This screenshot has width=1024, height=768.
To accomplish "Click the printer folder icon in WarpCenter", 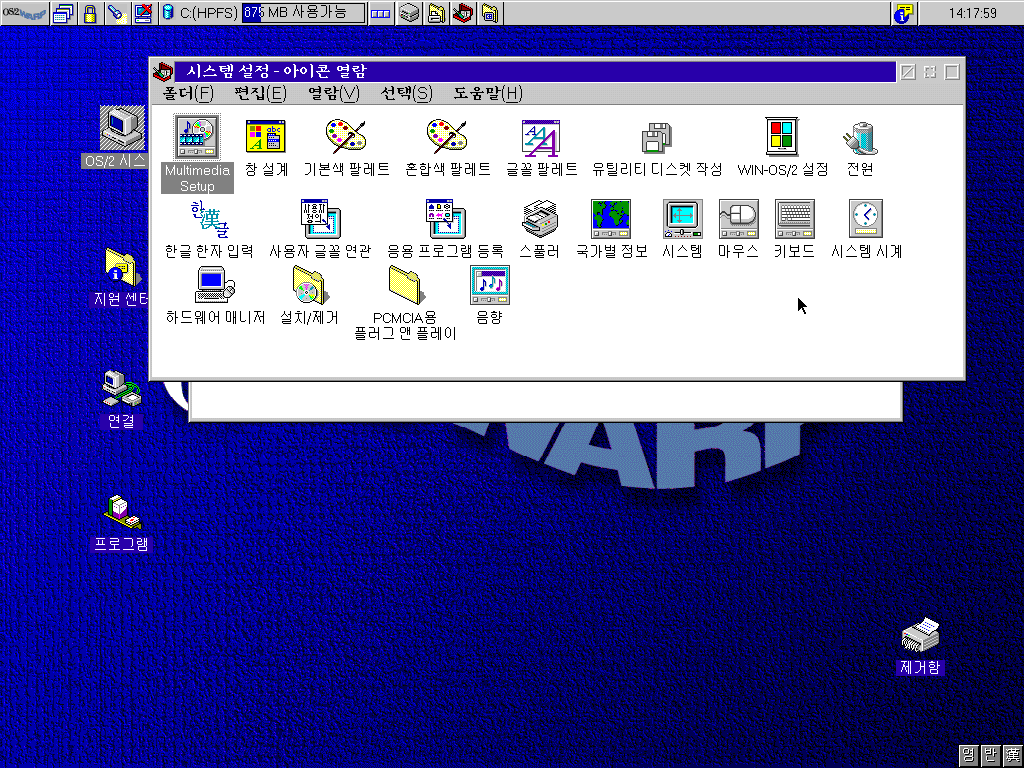I will coord(436,13).
